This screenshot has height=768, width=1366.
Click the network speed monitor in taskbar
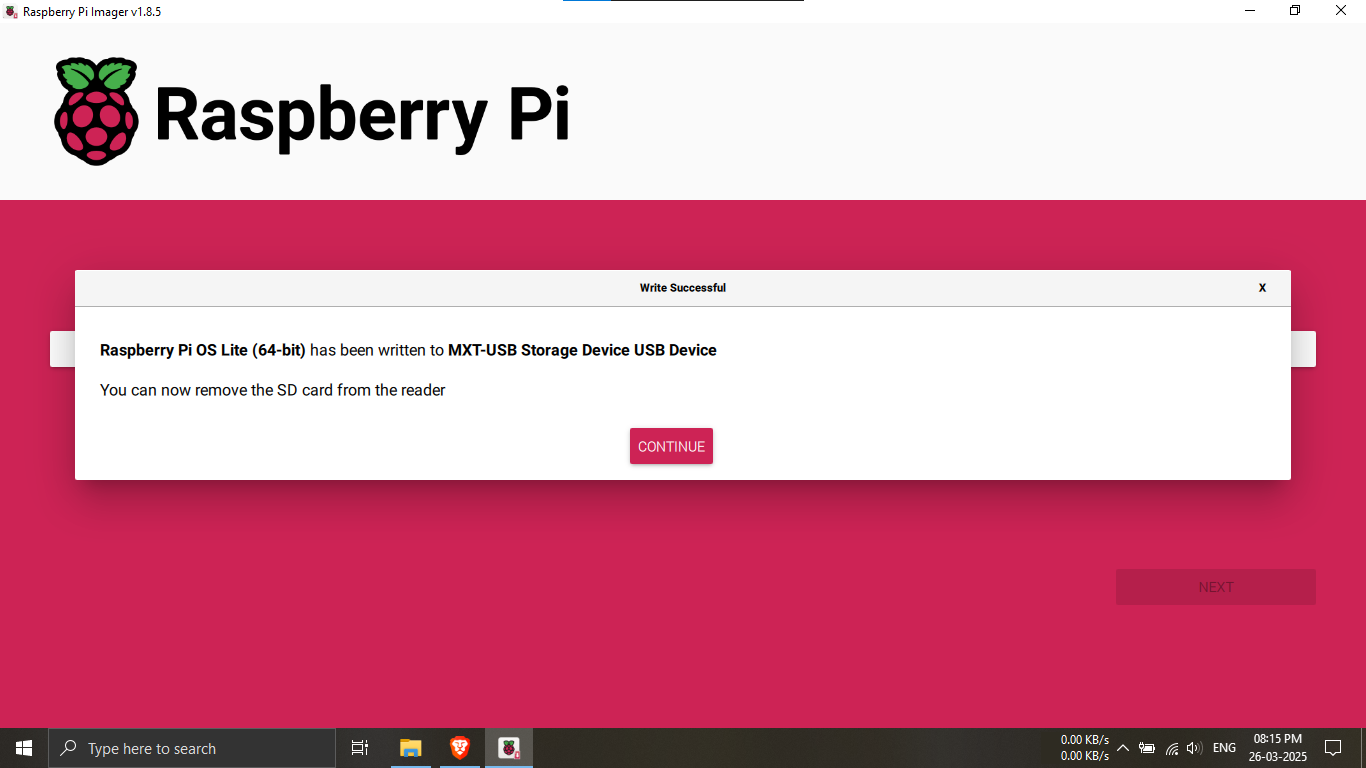pos(1084,748)
